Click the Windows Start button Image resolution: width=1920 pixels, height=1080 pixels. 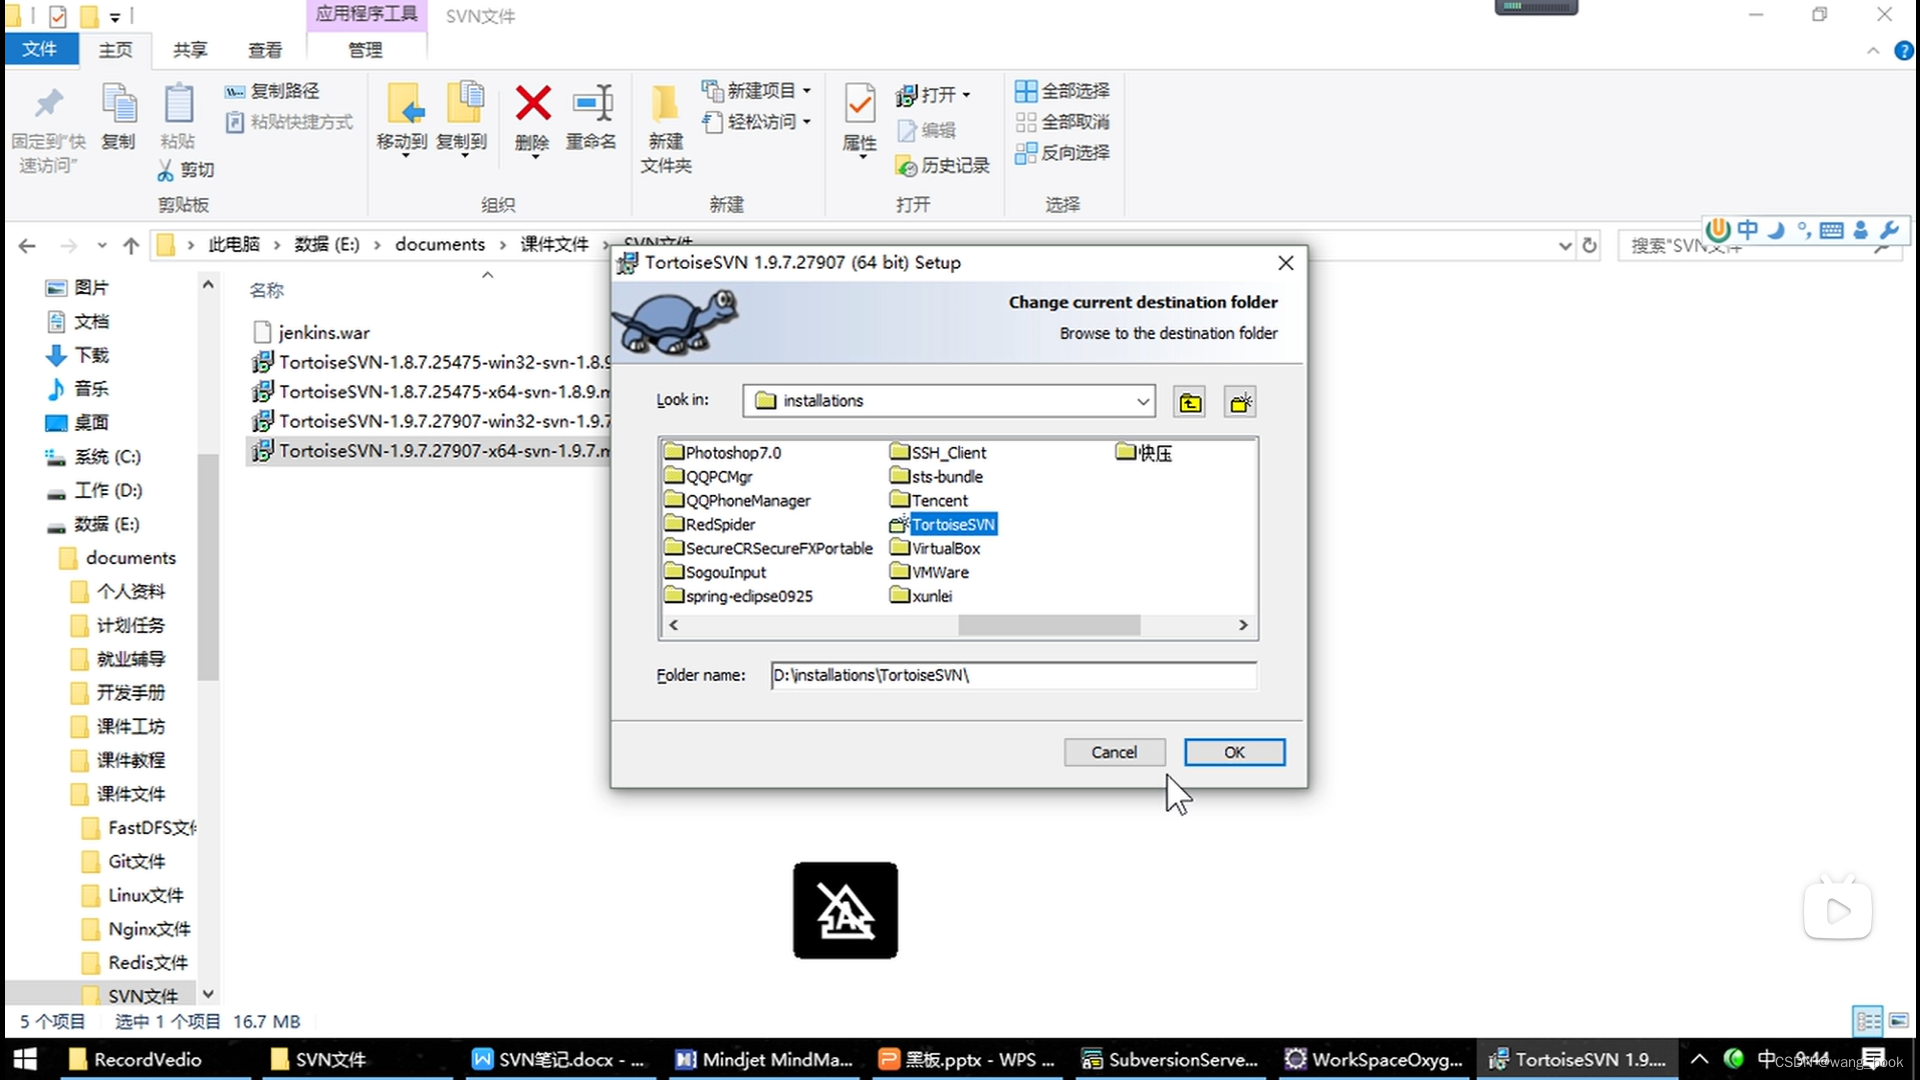tap(25, 1059)
